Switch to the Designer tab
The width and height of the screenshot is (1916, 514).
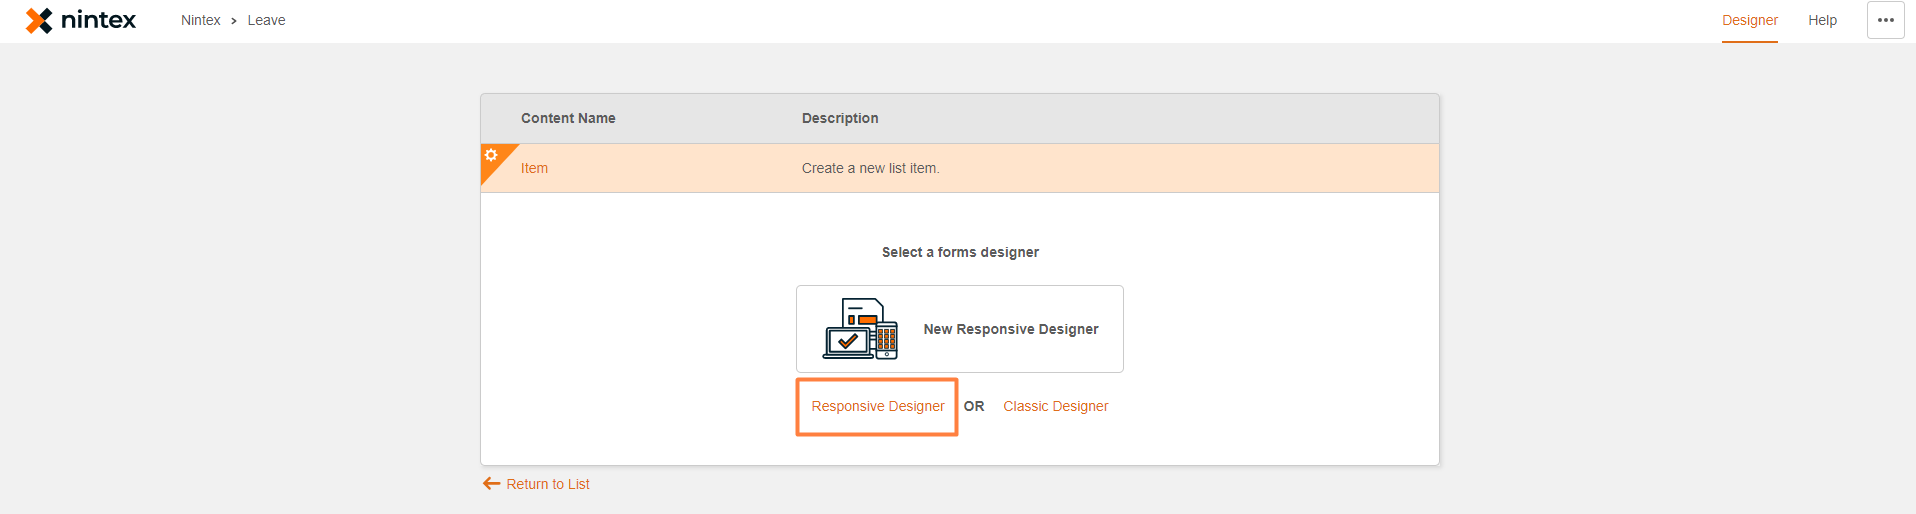1749,20
